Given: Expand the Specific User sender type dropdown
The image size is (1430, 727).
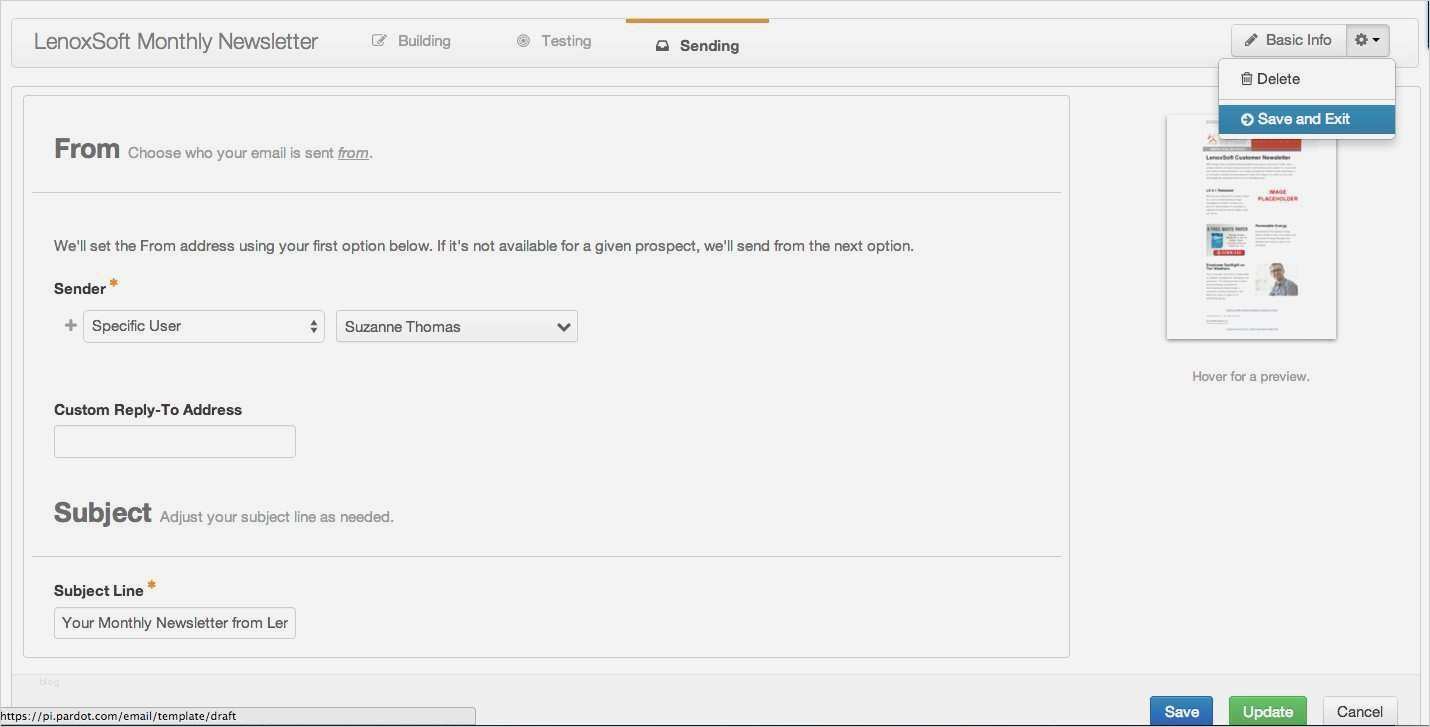Looking at the screenshot, I should point(204,326).
